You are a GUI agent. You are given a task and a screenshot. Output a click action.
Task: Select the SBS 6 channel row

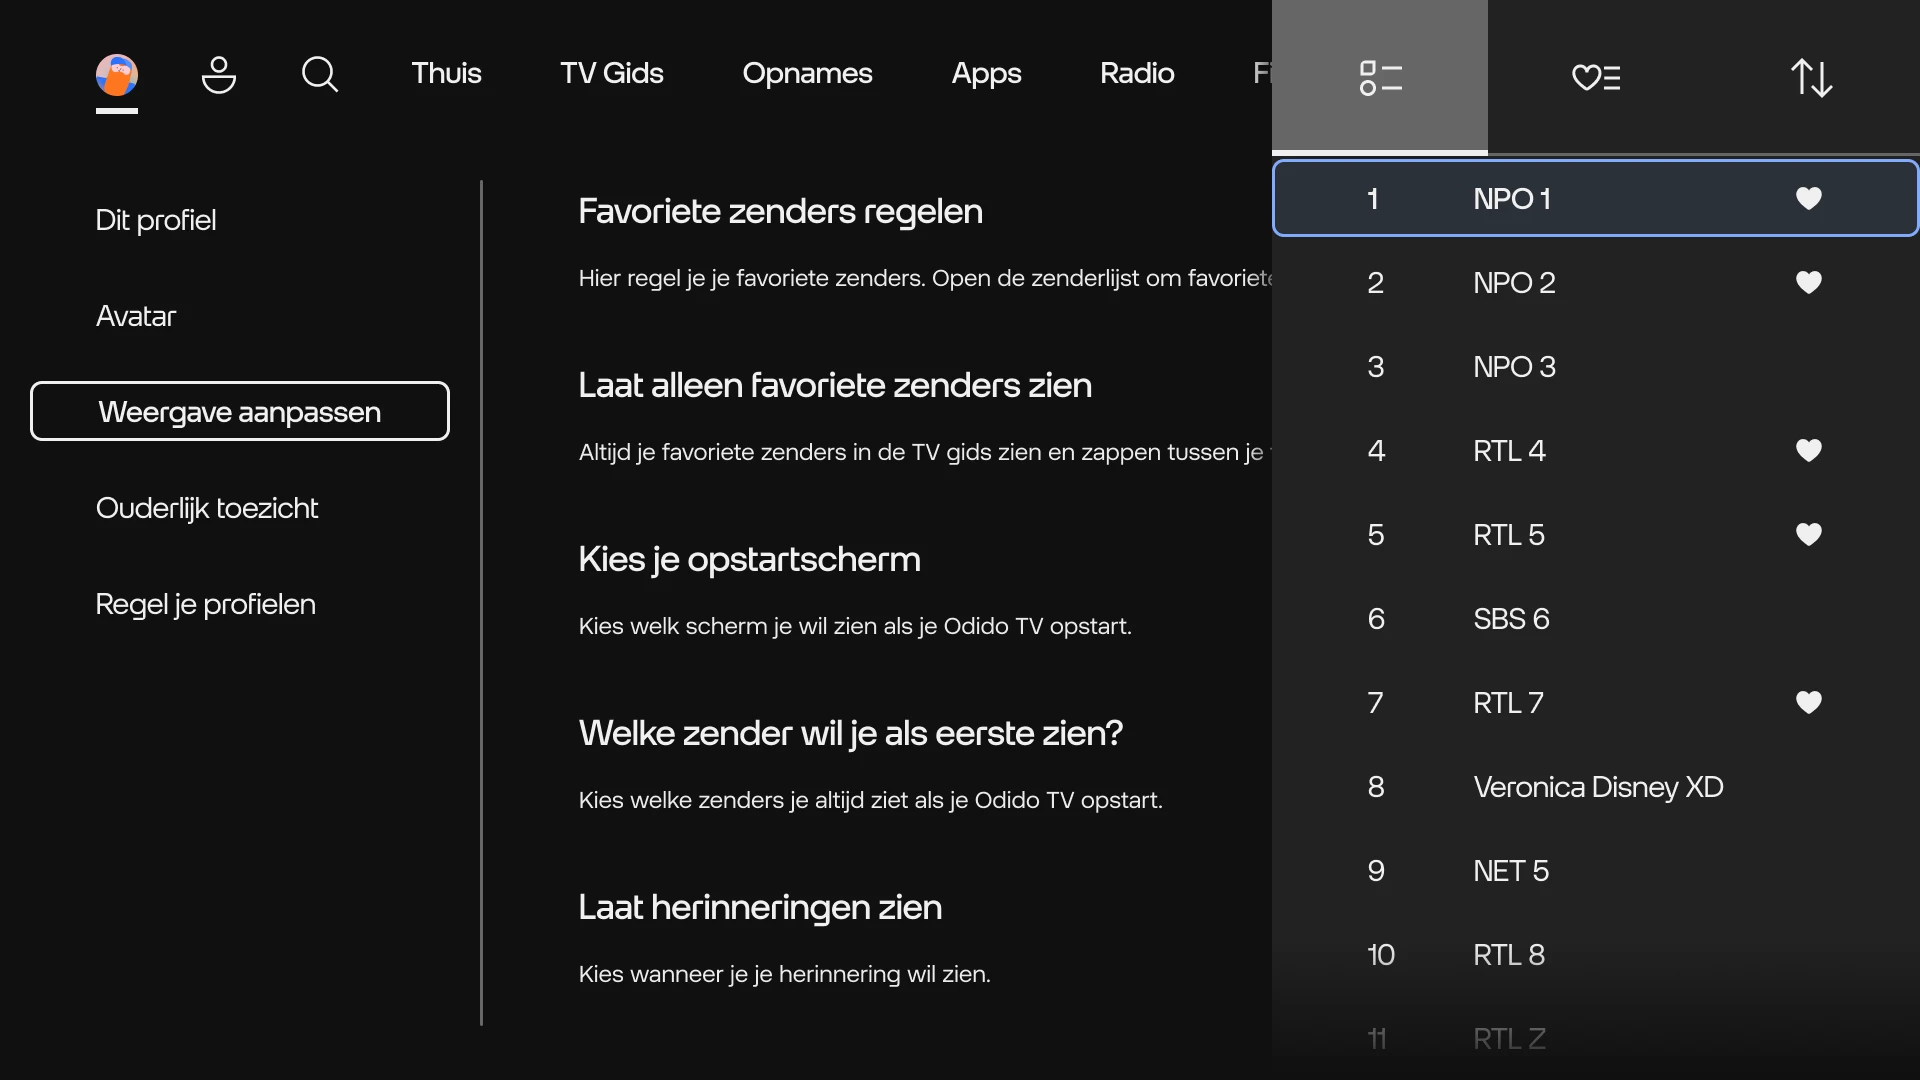tap(1596, 619)
